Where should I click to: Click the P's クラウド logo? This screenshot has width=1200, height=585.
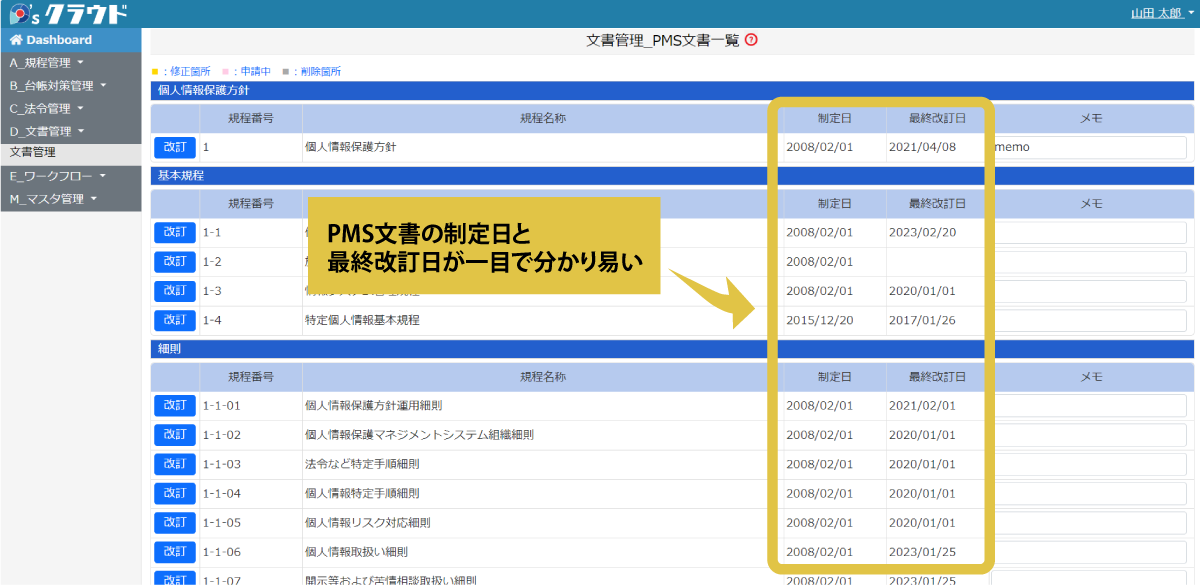[x=65, y=13]
